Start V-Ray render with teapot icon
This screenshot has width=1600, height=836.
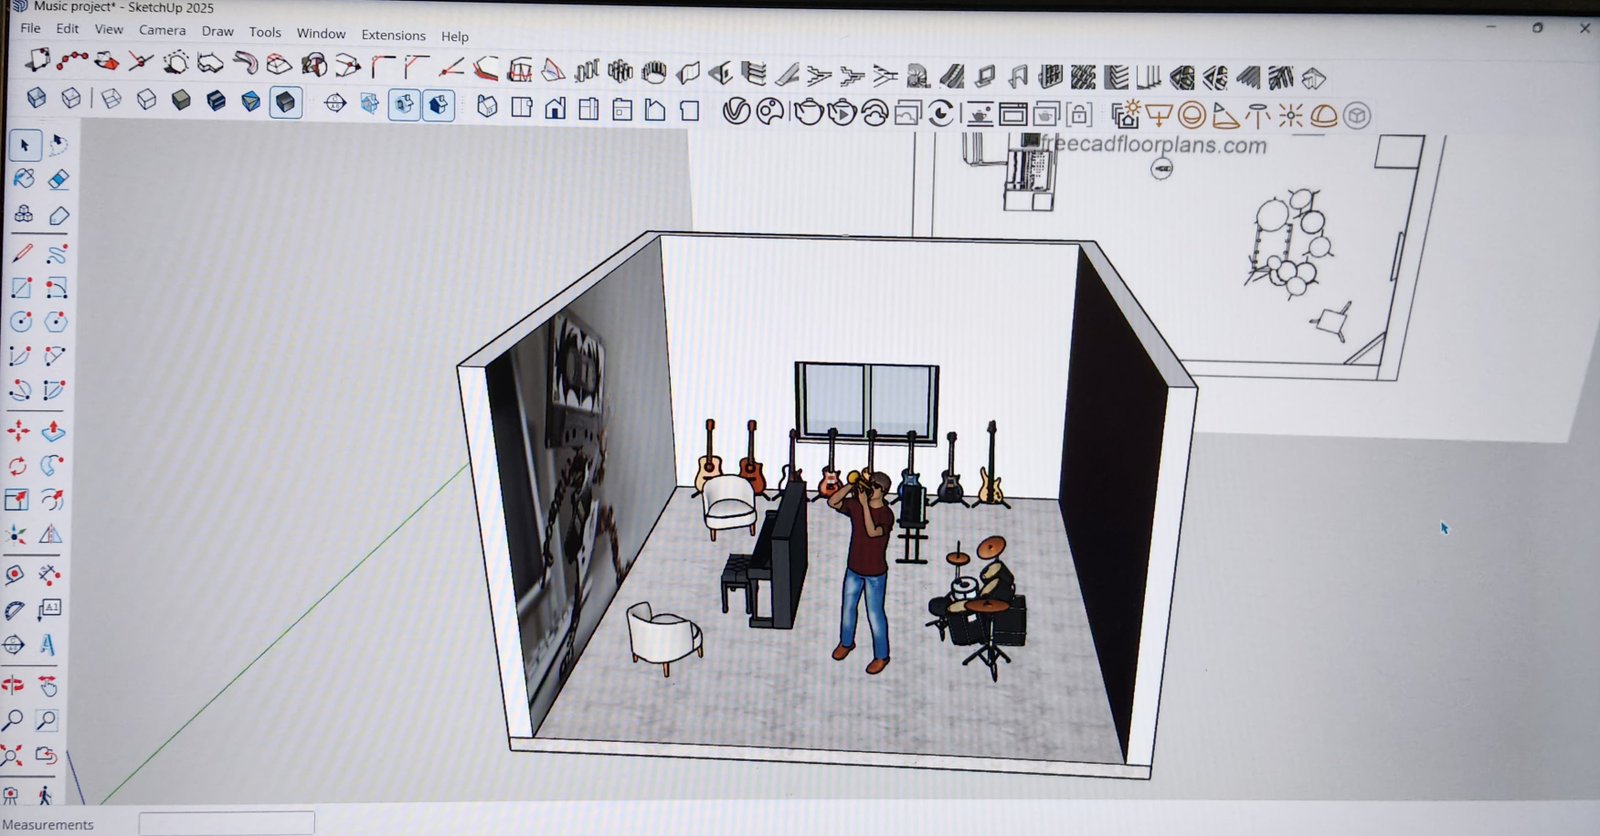coord(807,113)
